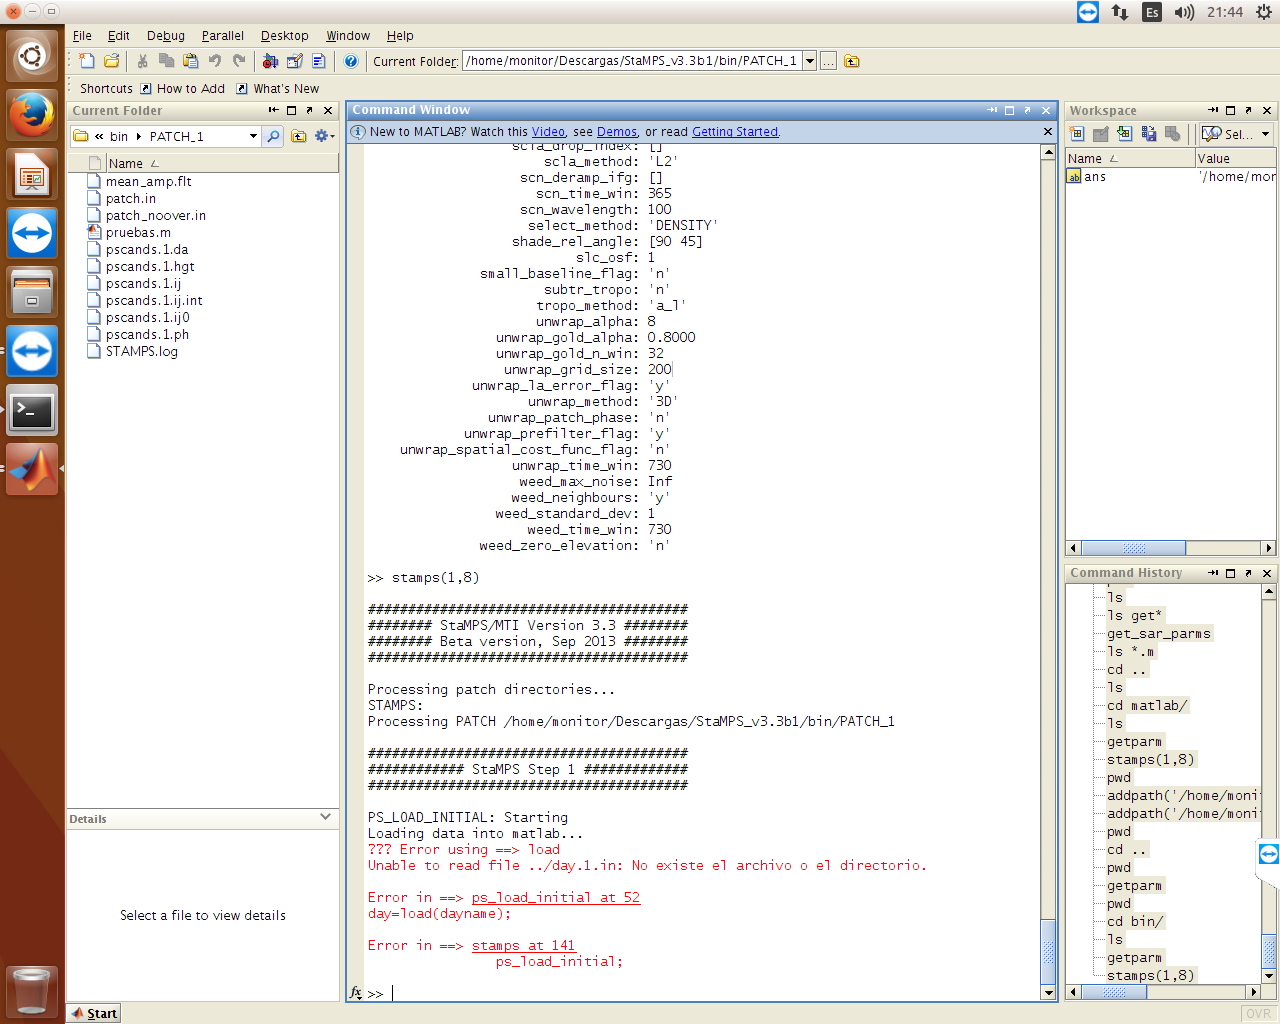Open MATLAB Help question mark icon

pos(351,61)
